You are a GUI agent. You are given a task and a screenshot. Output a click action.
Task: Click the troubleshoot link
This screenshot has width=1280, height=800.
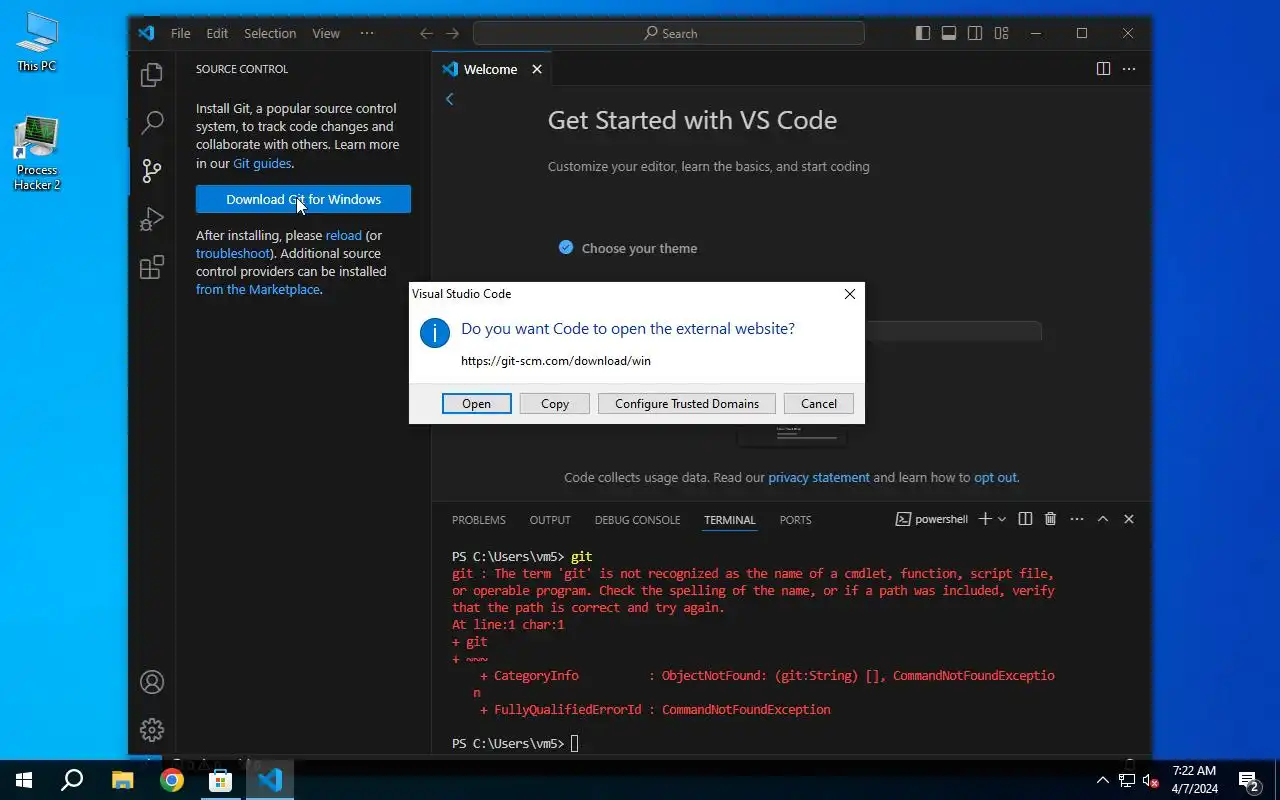tap(233, 253)
